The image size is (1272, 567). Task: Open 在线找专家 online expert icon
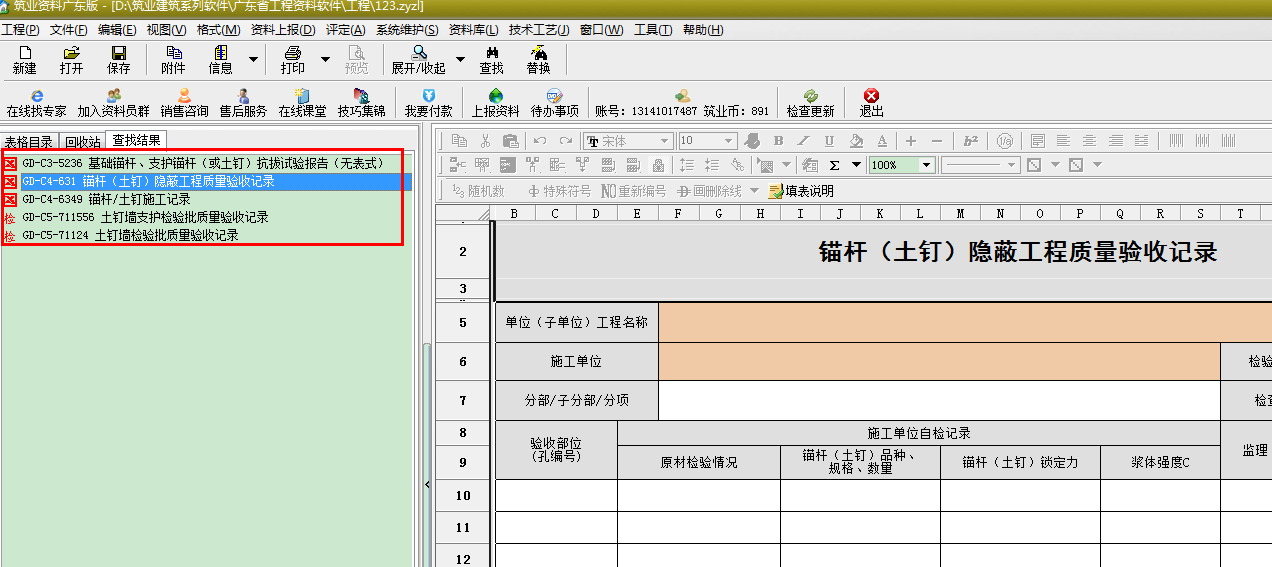[x=36, y=103]
